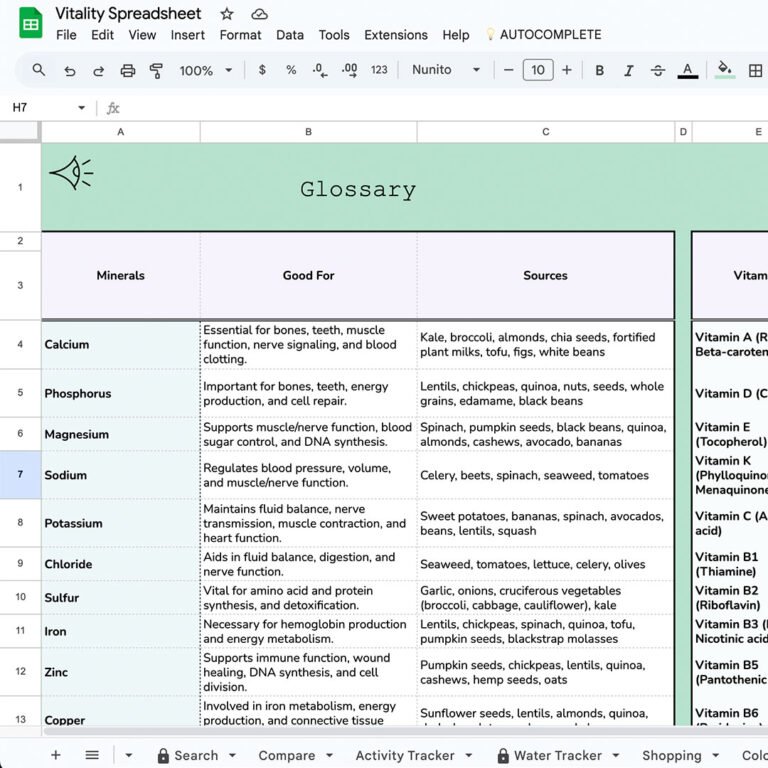The width and height of the screenshot is (768, 768).
Task: Increase decimal places
Action: coord(349,70)
